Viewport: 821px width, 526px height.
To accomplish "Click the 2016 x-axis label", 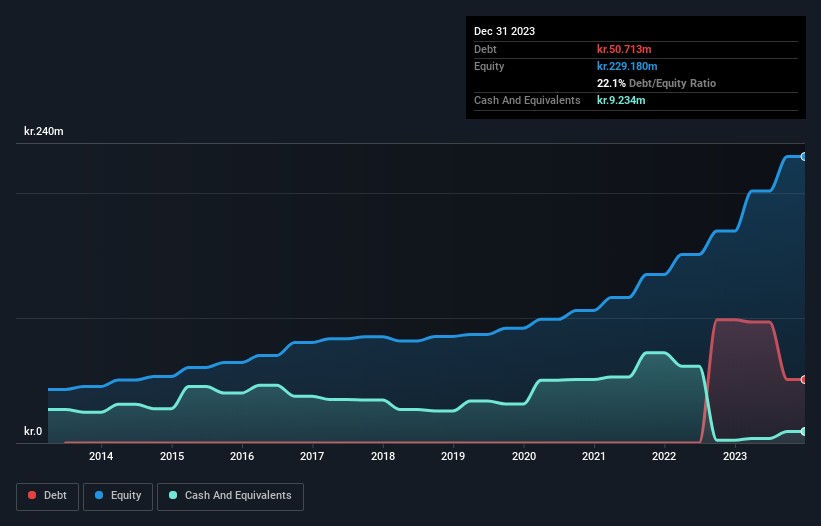I will pos(242,456).
